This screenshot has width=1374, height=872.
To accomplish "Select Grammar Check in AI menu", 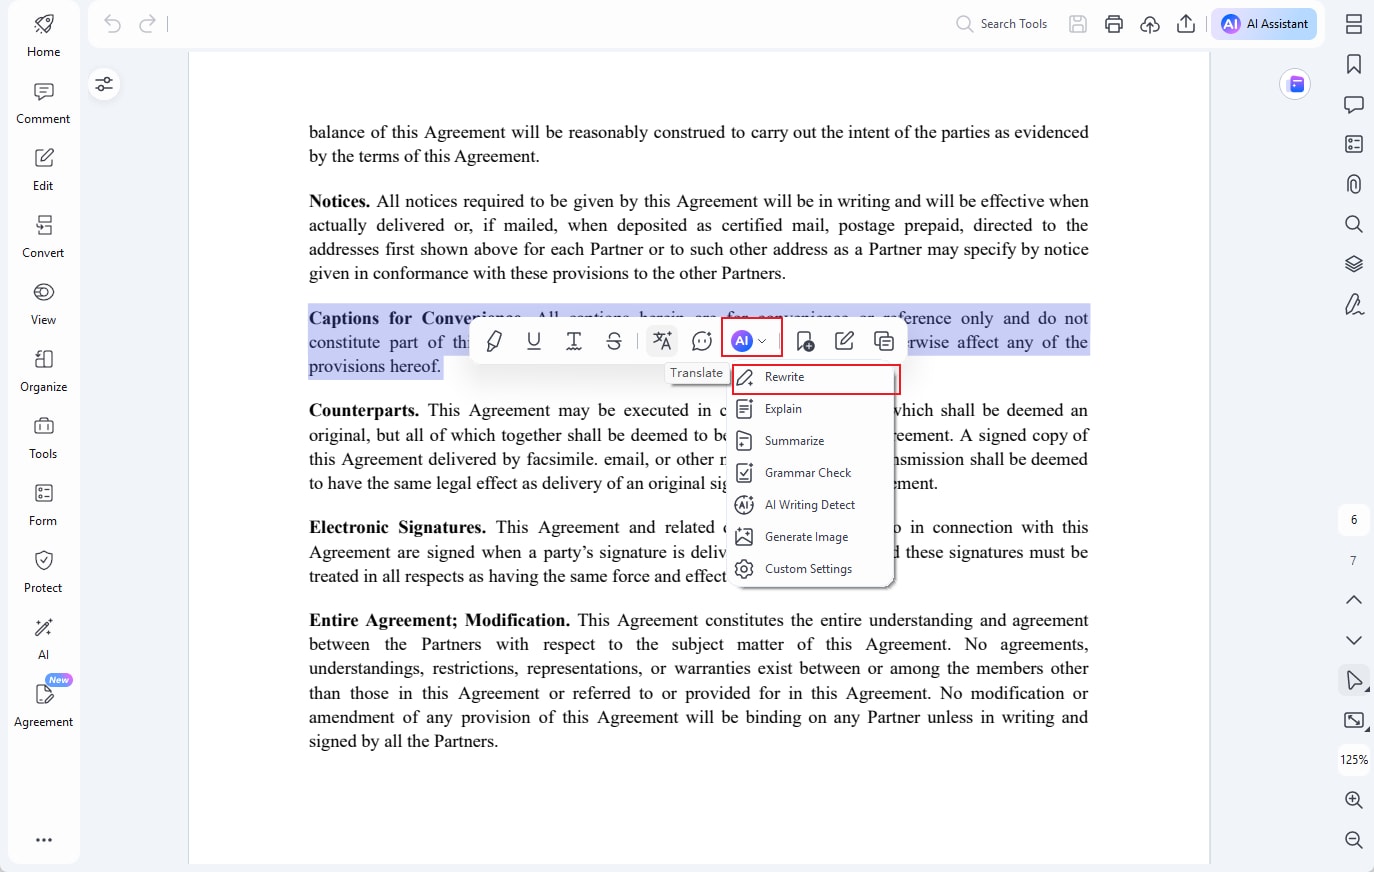I will point(811,473).
